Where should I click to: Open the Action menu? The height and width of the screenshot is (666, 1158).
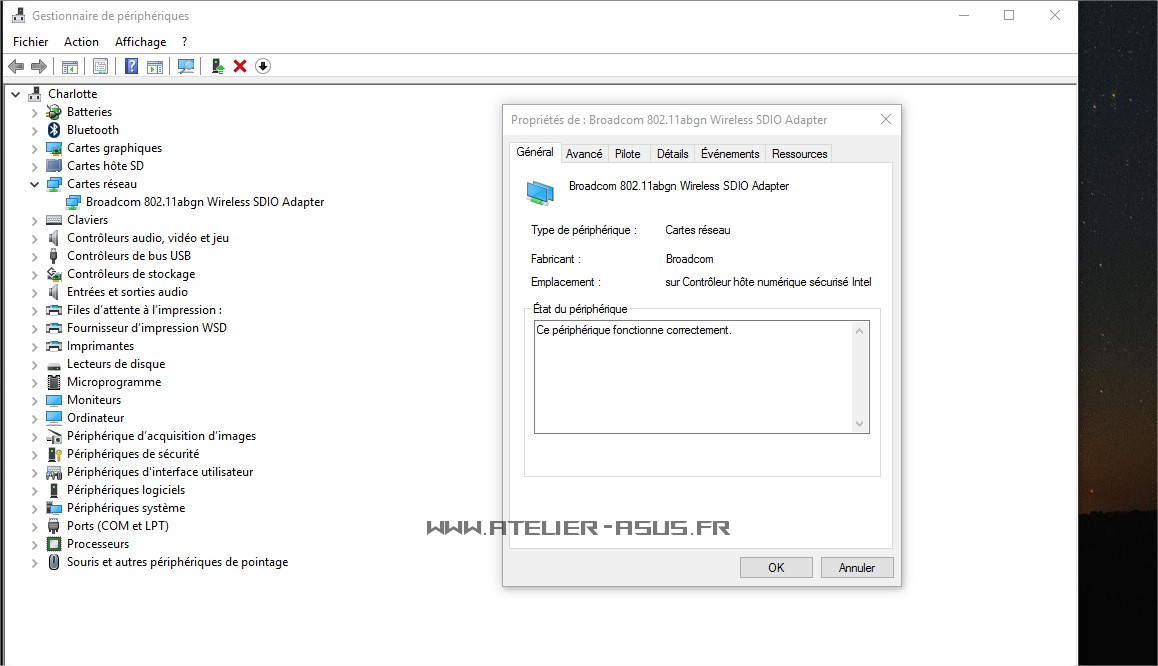[x=81, y=42]
